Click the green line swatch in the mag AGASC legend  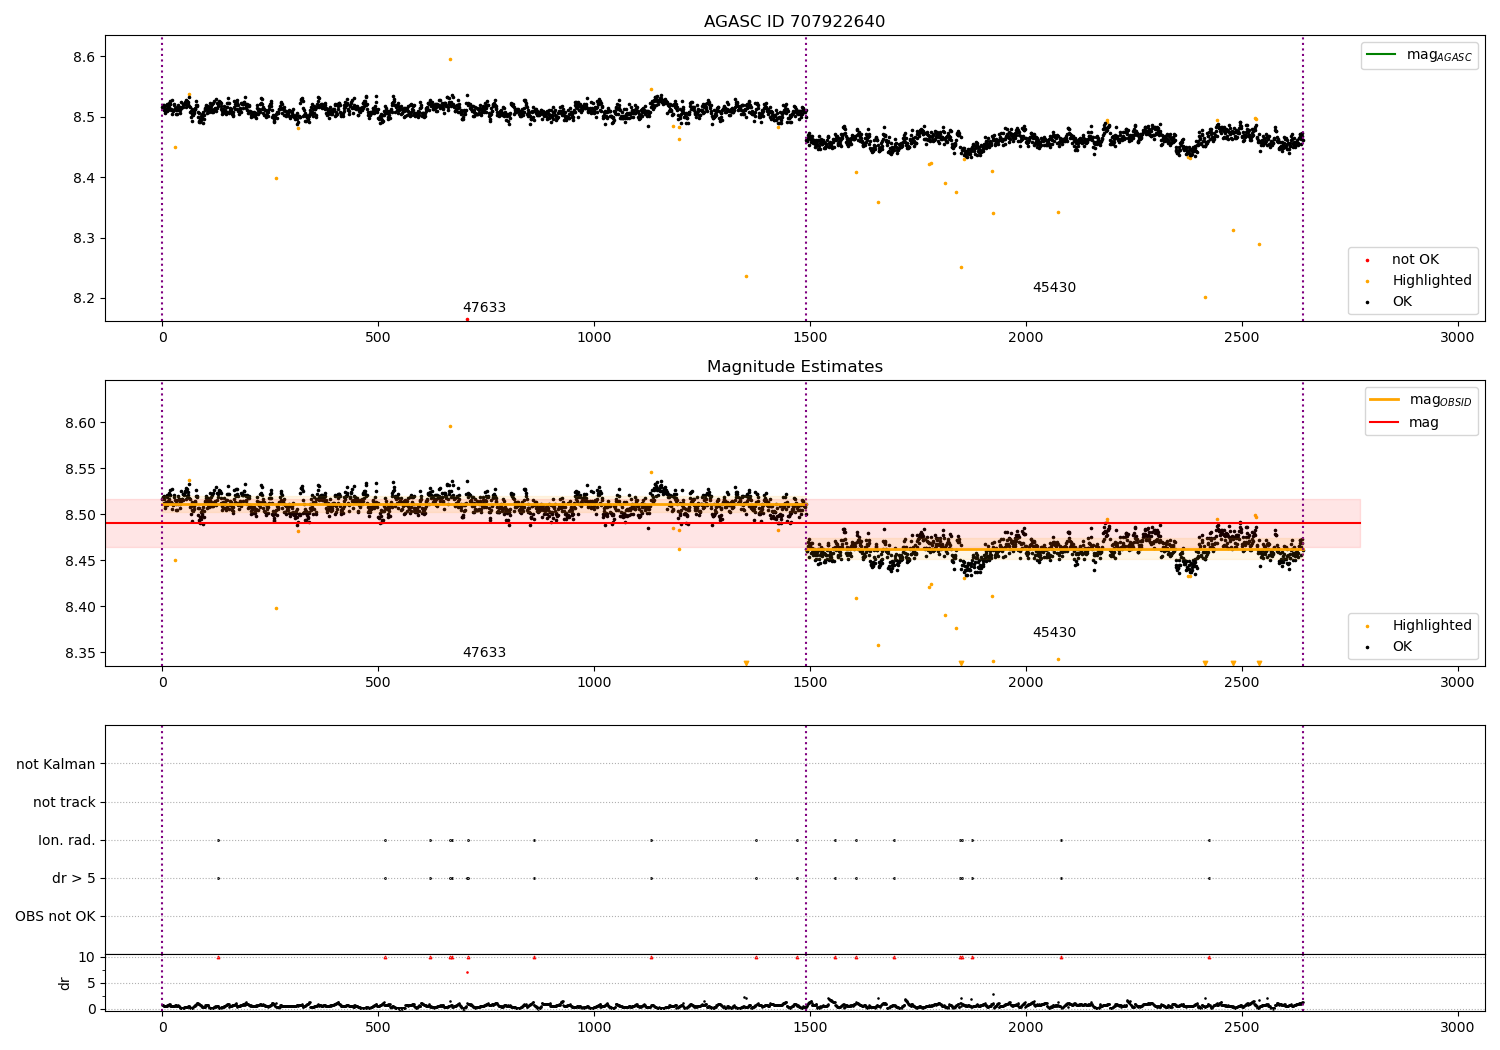(x=1381, y=54)
